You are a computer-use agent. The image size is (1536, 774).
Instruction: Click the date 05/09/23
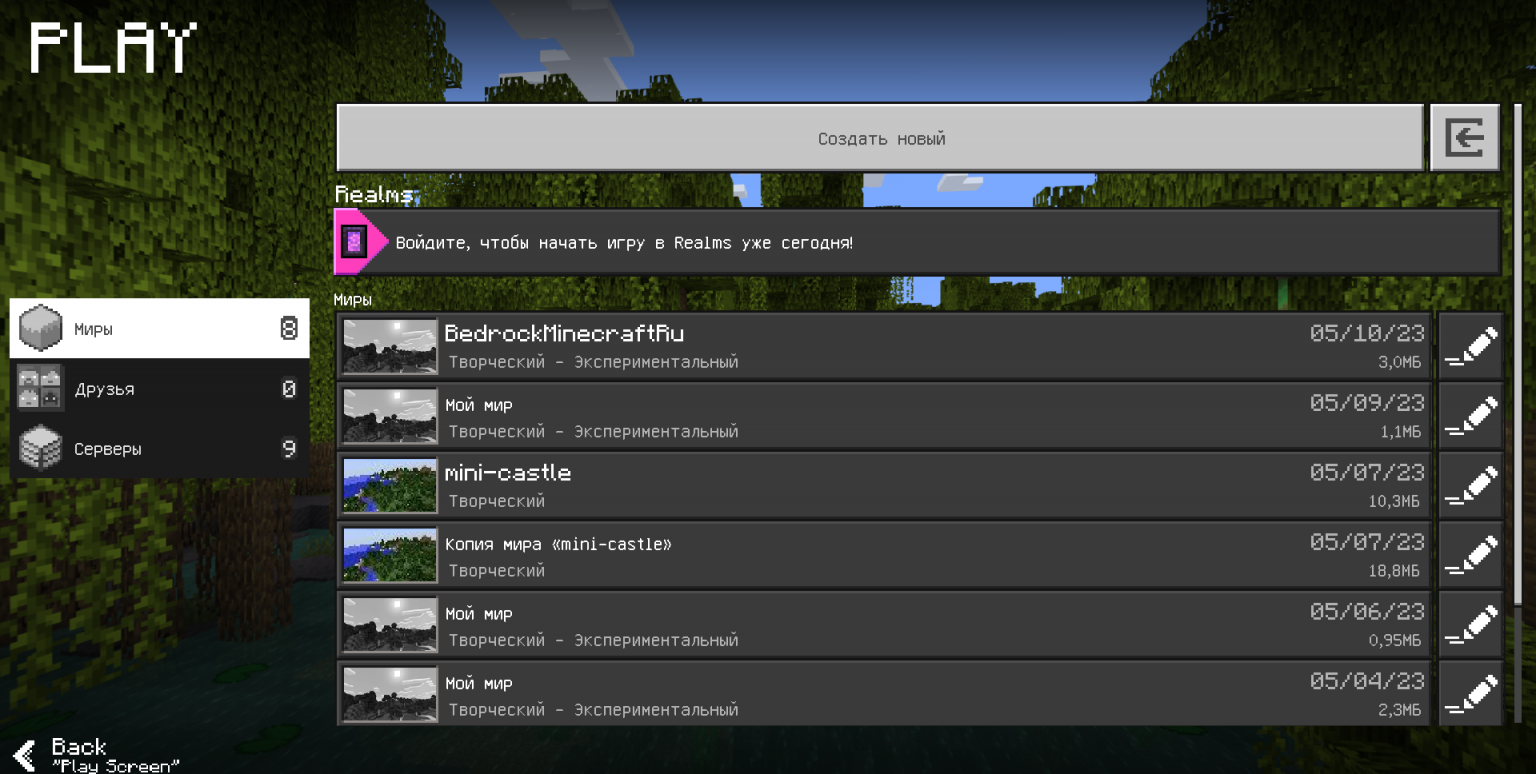point(1367,403)
